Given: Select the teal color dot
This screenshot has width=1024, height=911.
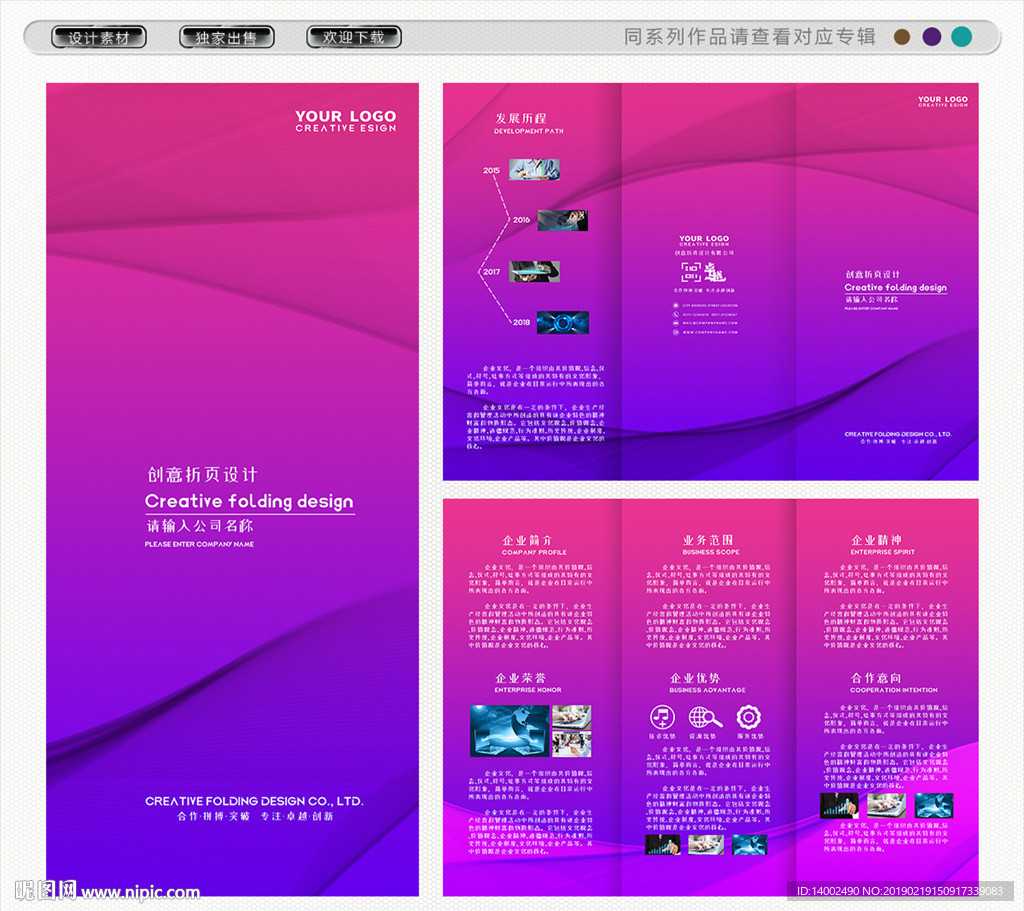Looking at the screenshot, I should pyautogui.click(x=962, y=37).
